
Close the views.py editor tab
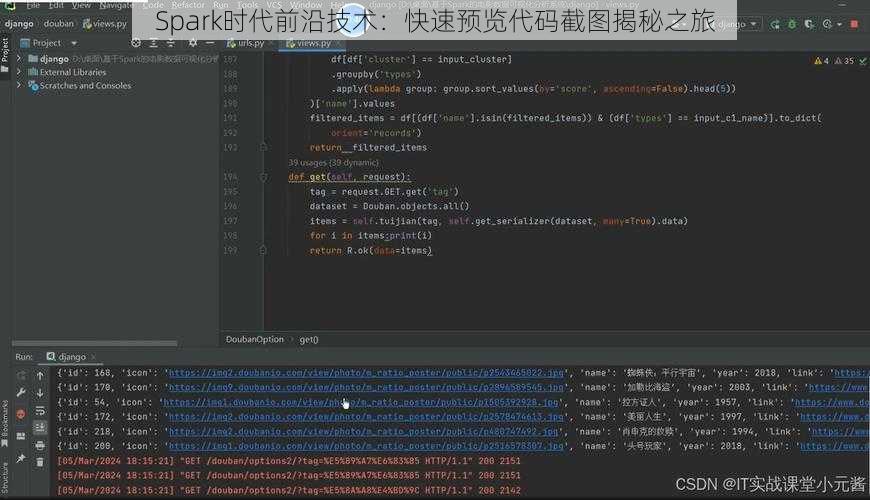tap(338, 43)
